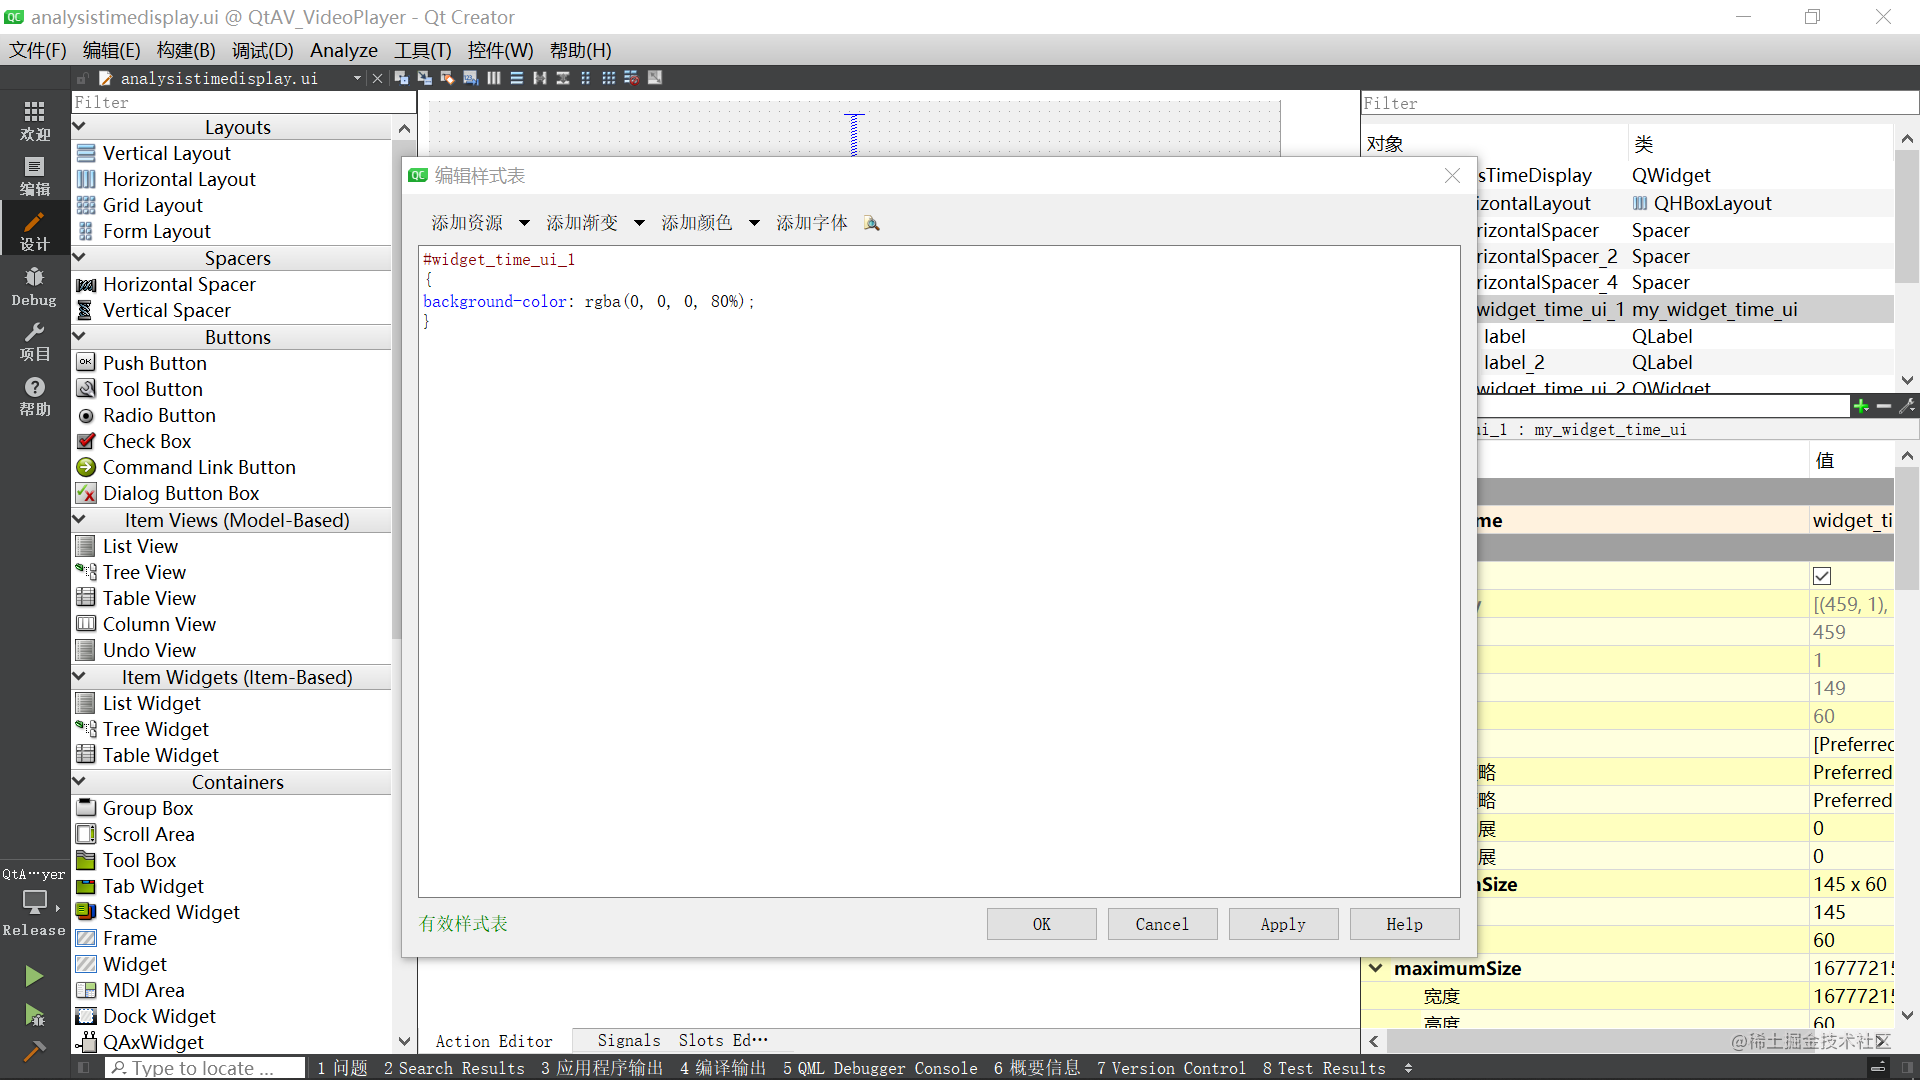Switch to Debug mode in sidebar
1920x1080 pixels.
[34, 286]
